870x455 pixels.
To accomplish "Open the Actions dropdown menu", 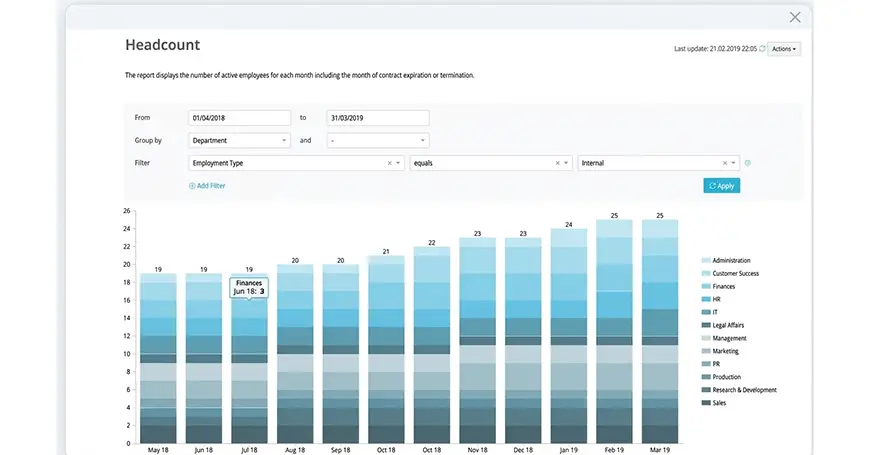I will click(x=784, y=48).
